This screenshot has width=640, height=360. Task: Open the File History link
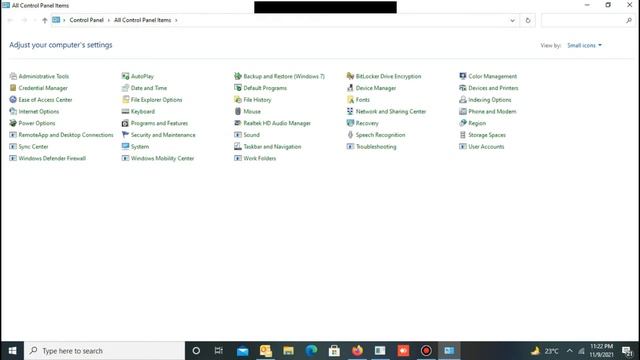(x=257, y=100)
